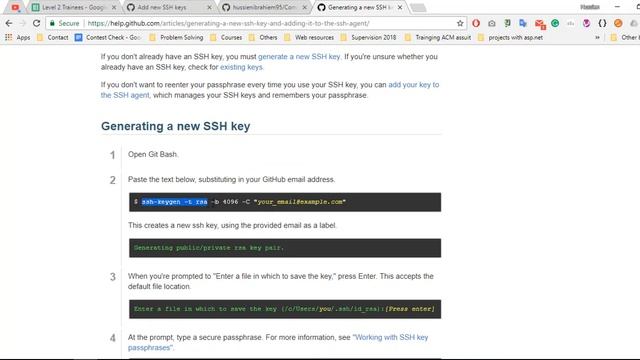Open the Apps grid shortcut
The width and height of the screenshot is (640, 360).
pyautogui.click(x=18, y=38)
